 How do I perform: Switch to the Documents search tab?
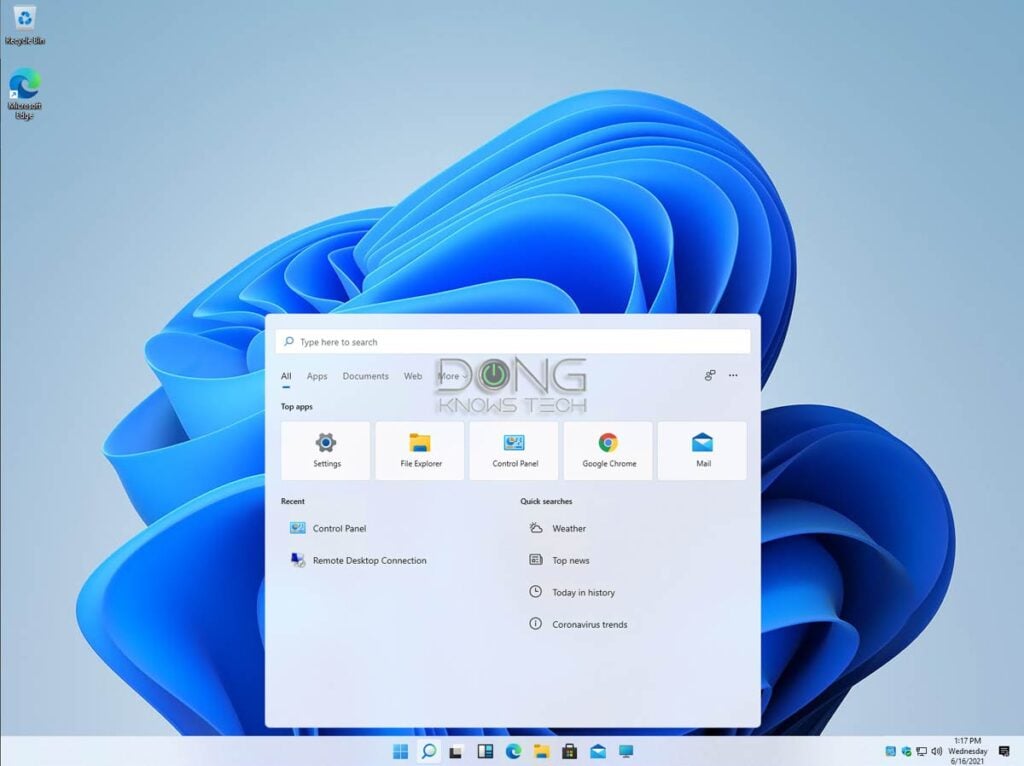pyautogui.click(x=365, y=376)
